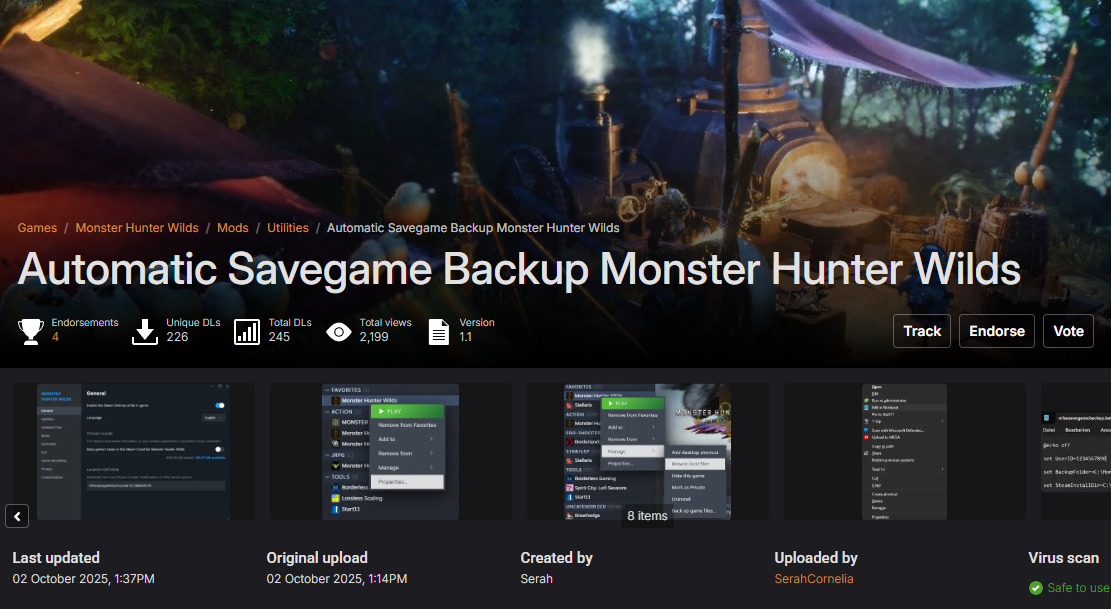
Task: Open Monster Hunter Wilds breadcrumb link
Action: 137,227
